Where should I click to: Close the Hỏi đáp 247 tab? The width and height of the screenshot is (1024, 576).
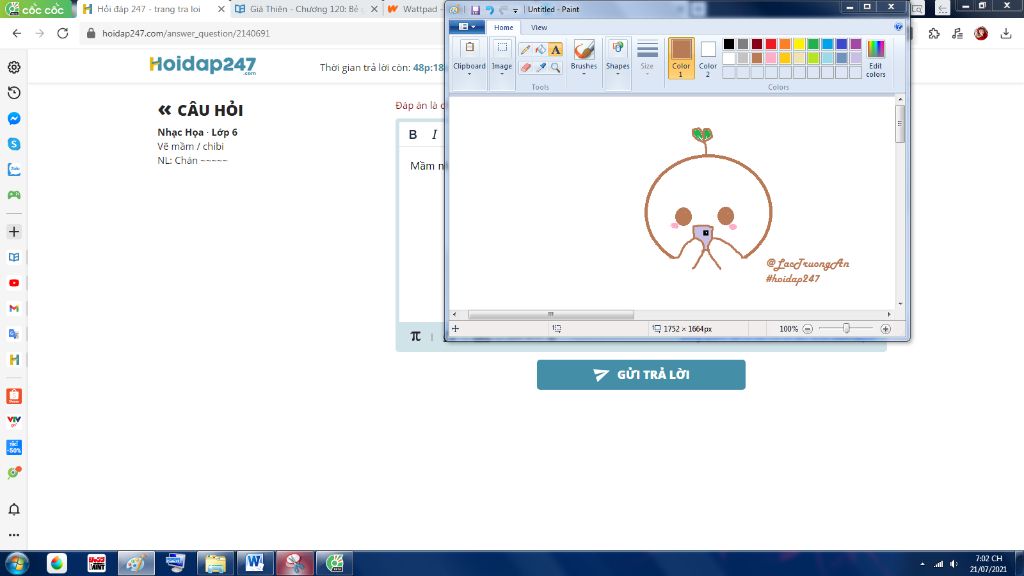(x=221, y=9)
